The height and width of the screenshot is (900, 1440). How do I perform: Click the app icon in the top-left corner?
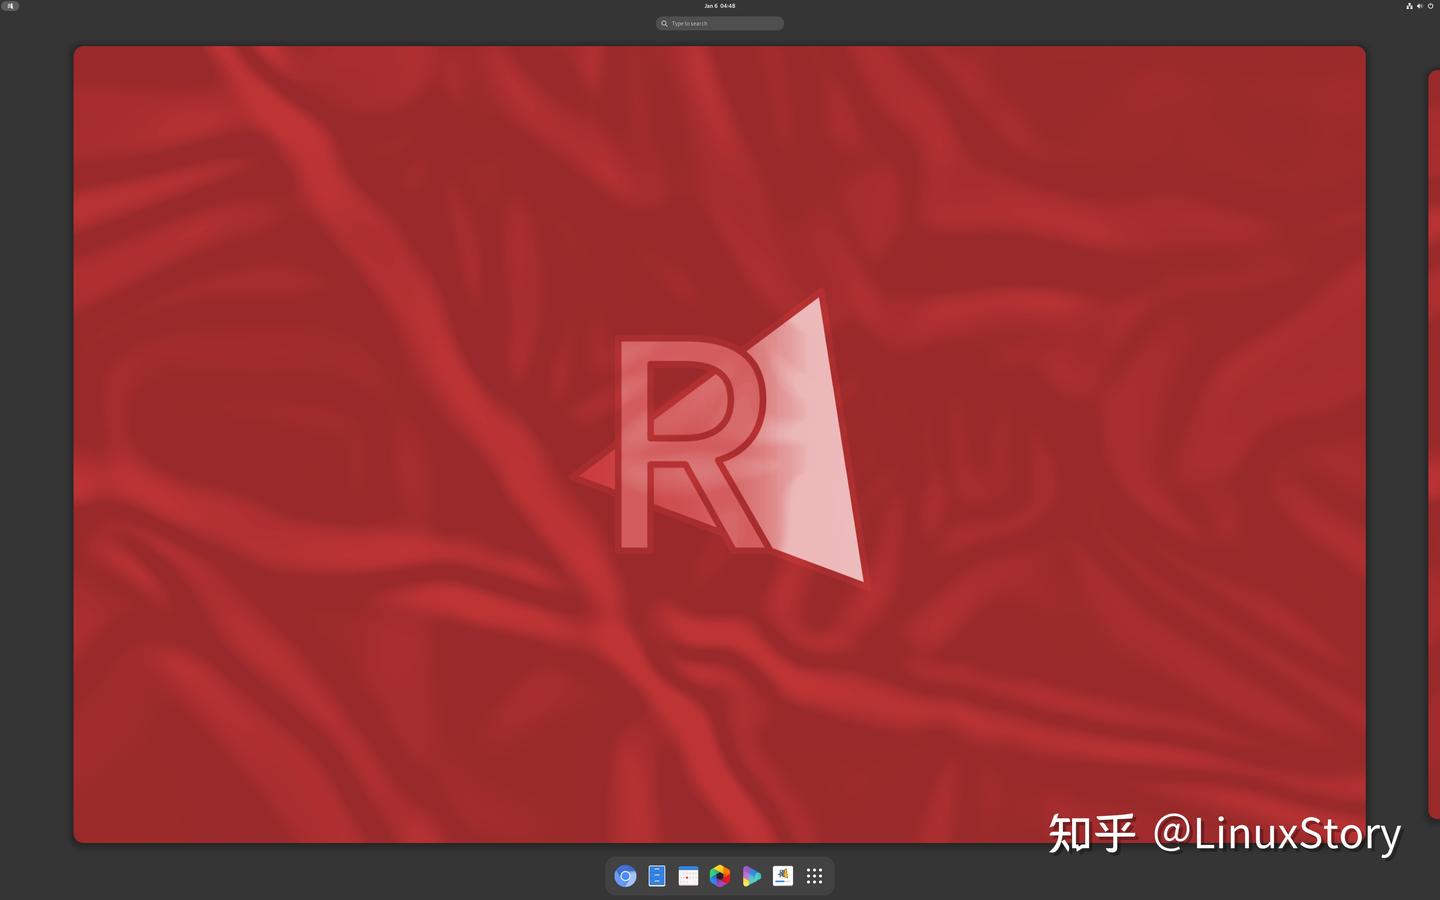[10, 6]
